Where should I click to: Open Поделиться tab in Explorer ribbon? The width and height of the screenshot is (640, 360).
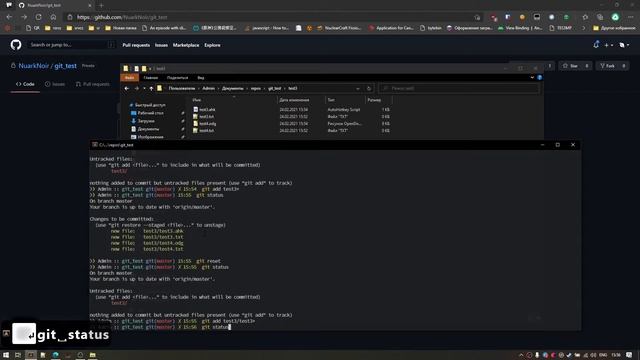tap(178, 78)
